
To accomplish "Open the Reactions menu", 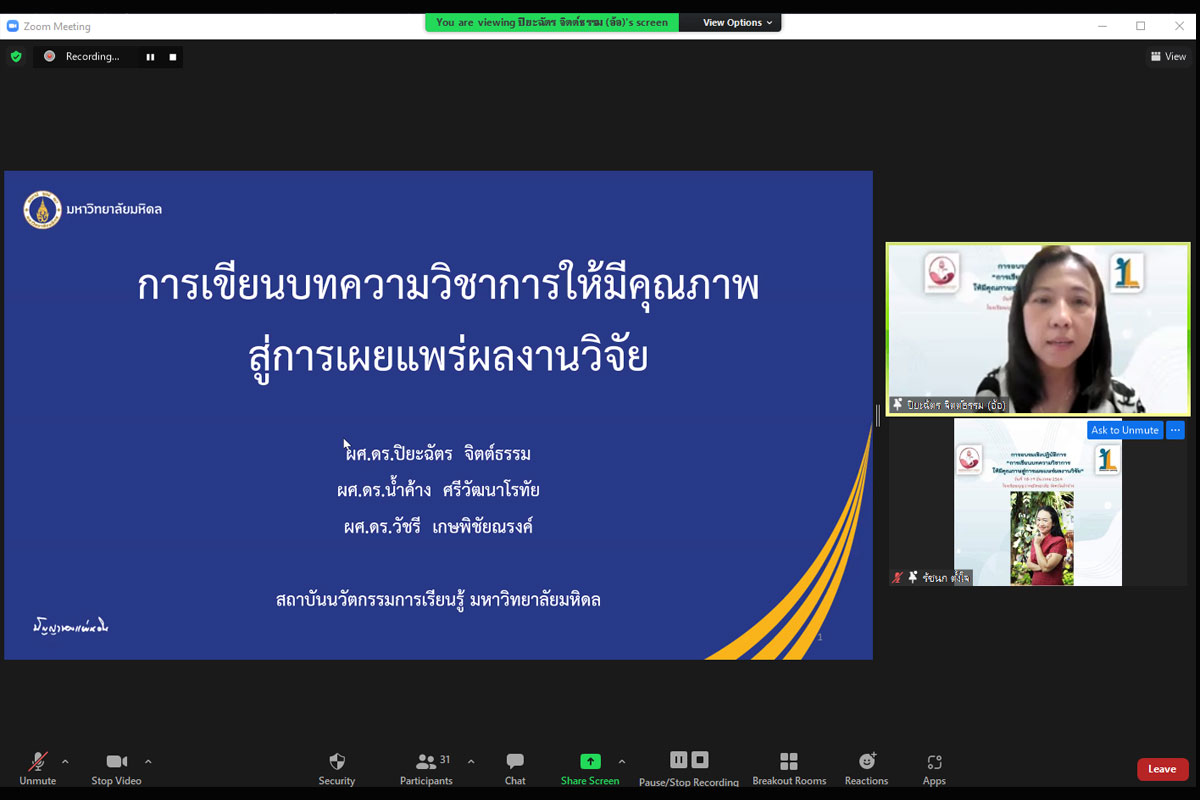I will click(866, 762).
